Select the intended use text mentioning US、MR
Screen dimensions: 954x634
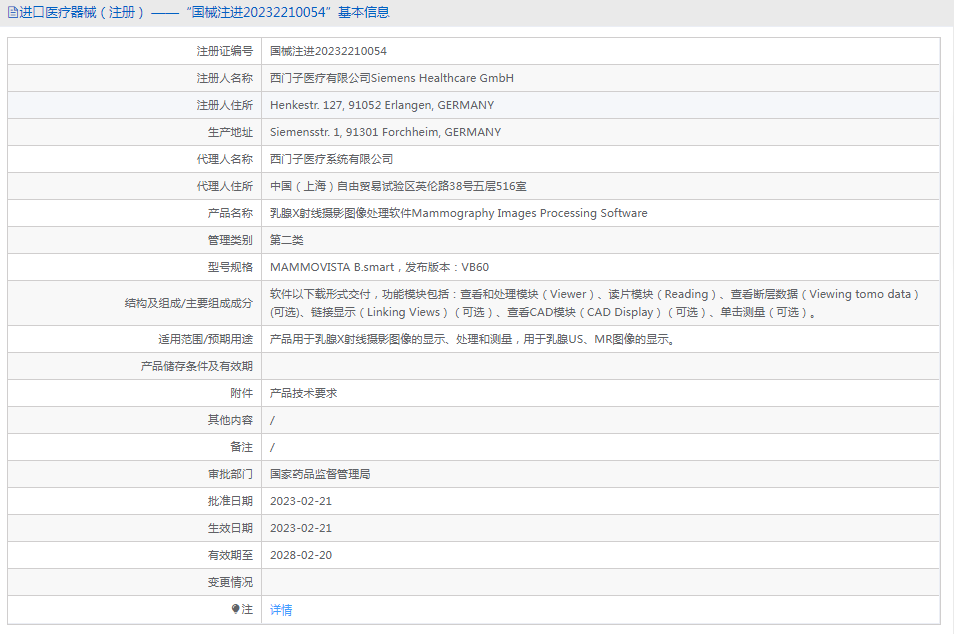pyautogui.click(x=473, y=339)
